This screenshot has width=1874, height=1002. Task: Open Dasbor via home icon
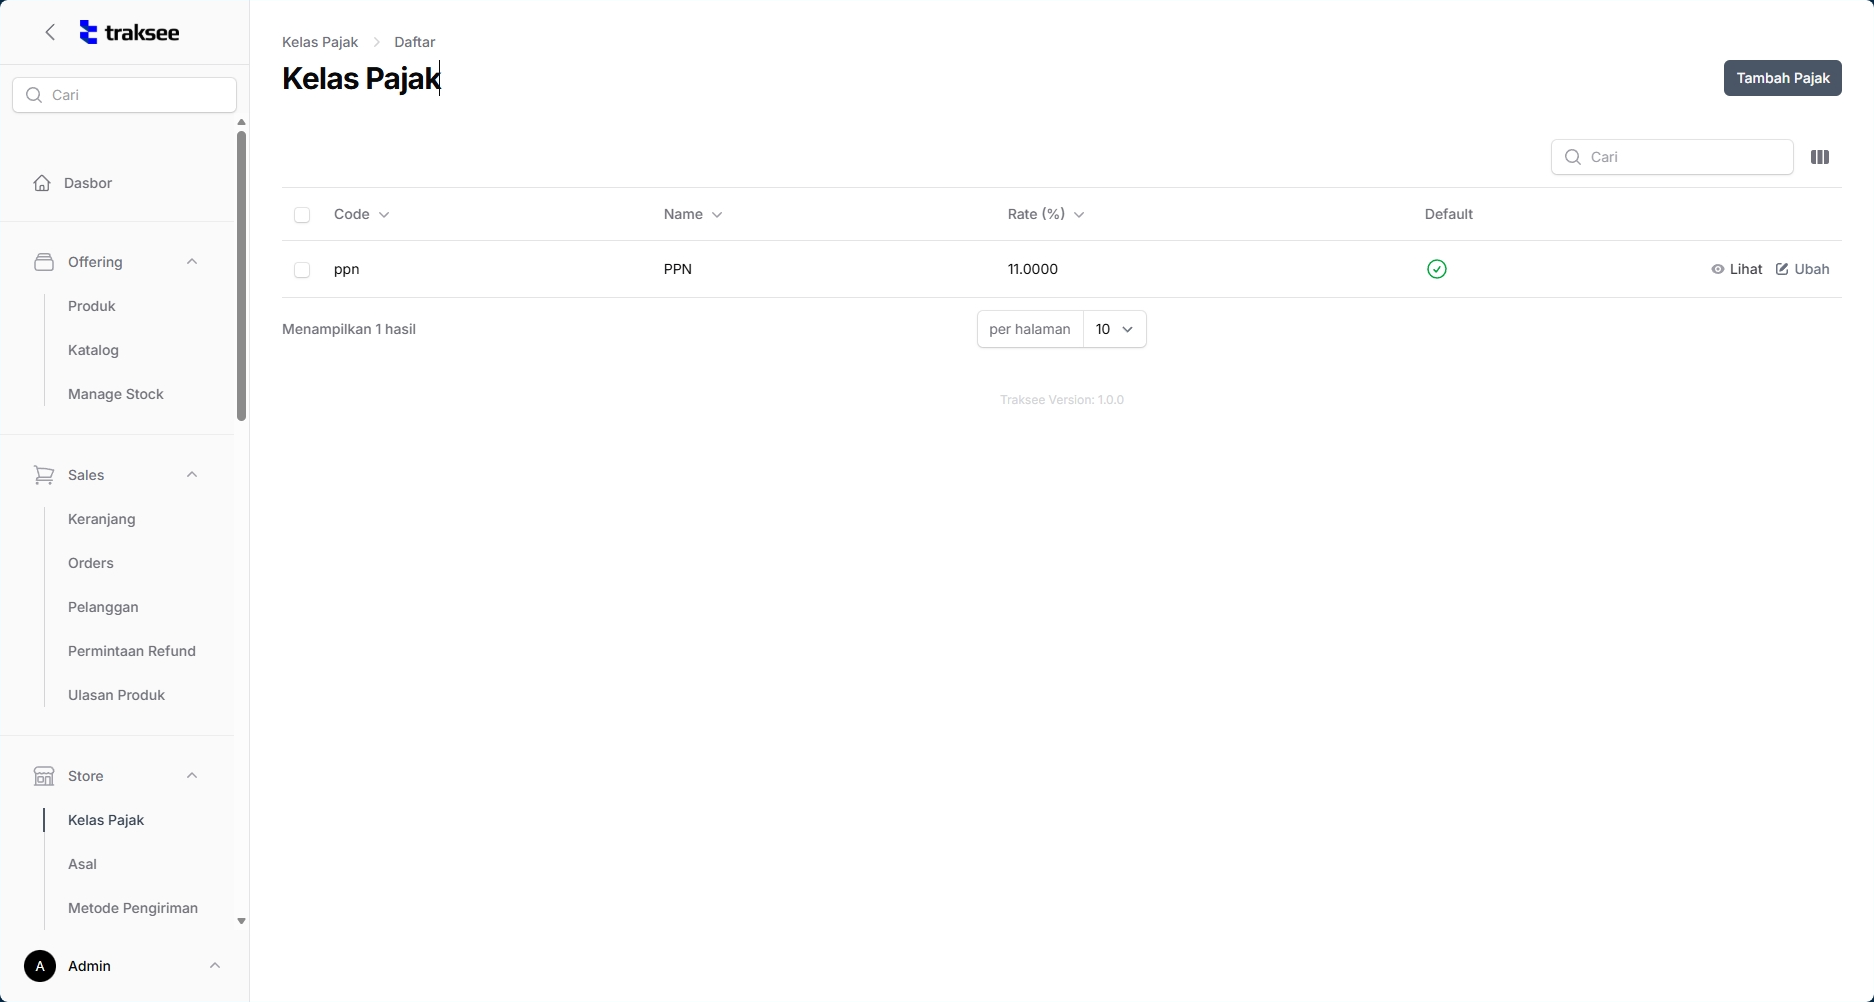[x=42, y=183]
